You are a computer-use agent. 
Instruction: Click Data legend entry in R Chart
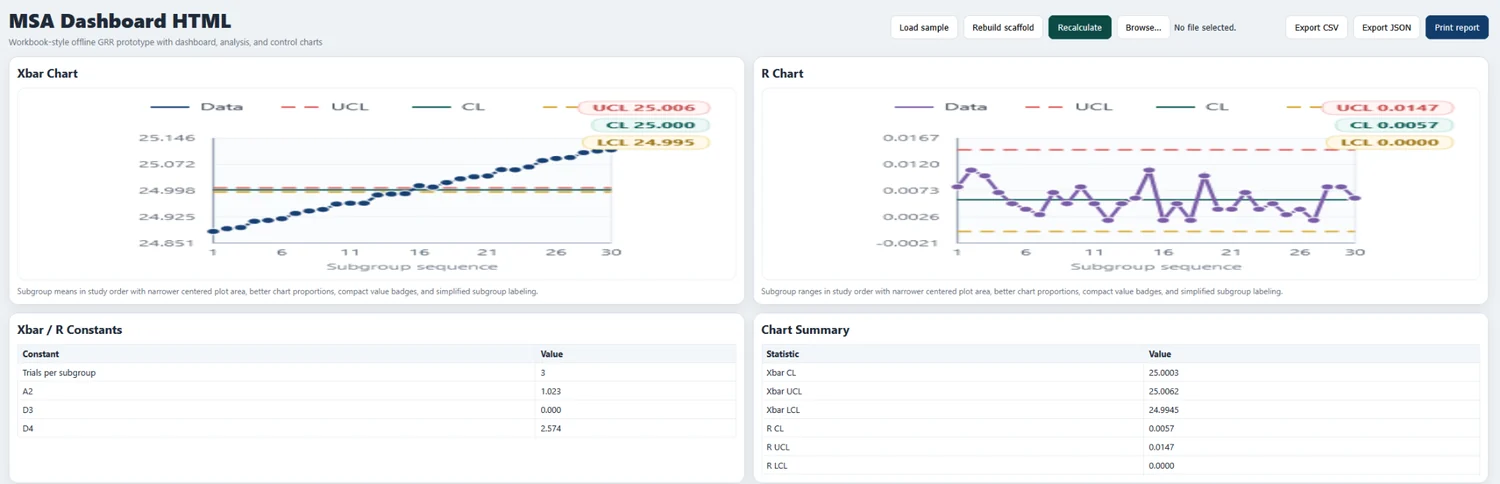[x=940, y=106]
